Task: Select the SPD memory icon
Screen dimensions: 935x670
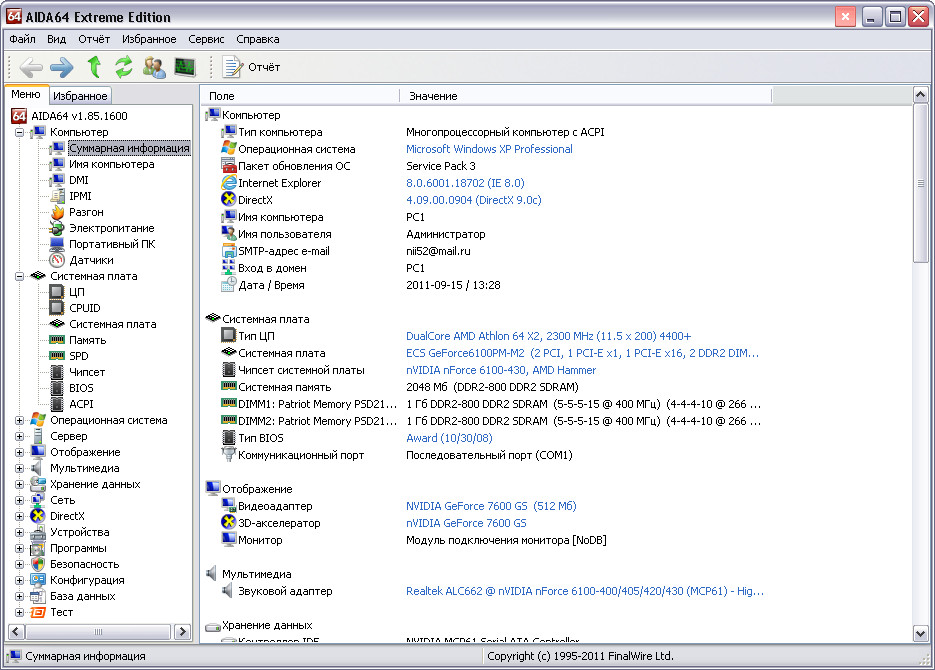Action: 57,356
